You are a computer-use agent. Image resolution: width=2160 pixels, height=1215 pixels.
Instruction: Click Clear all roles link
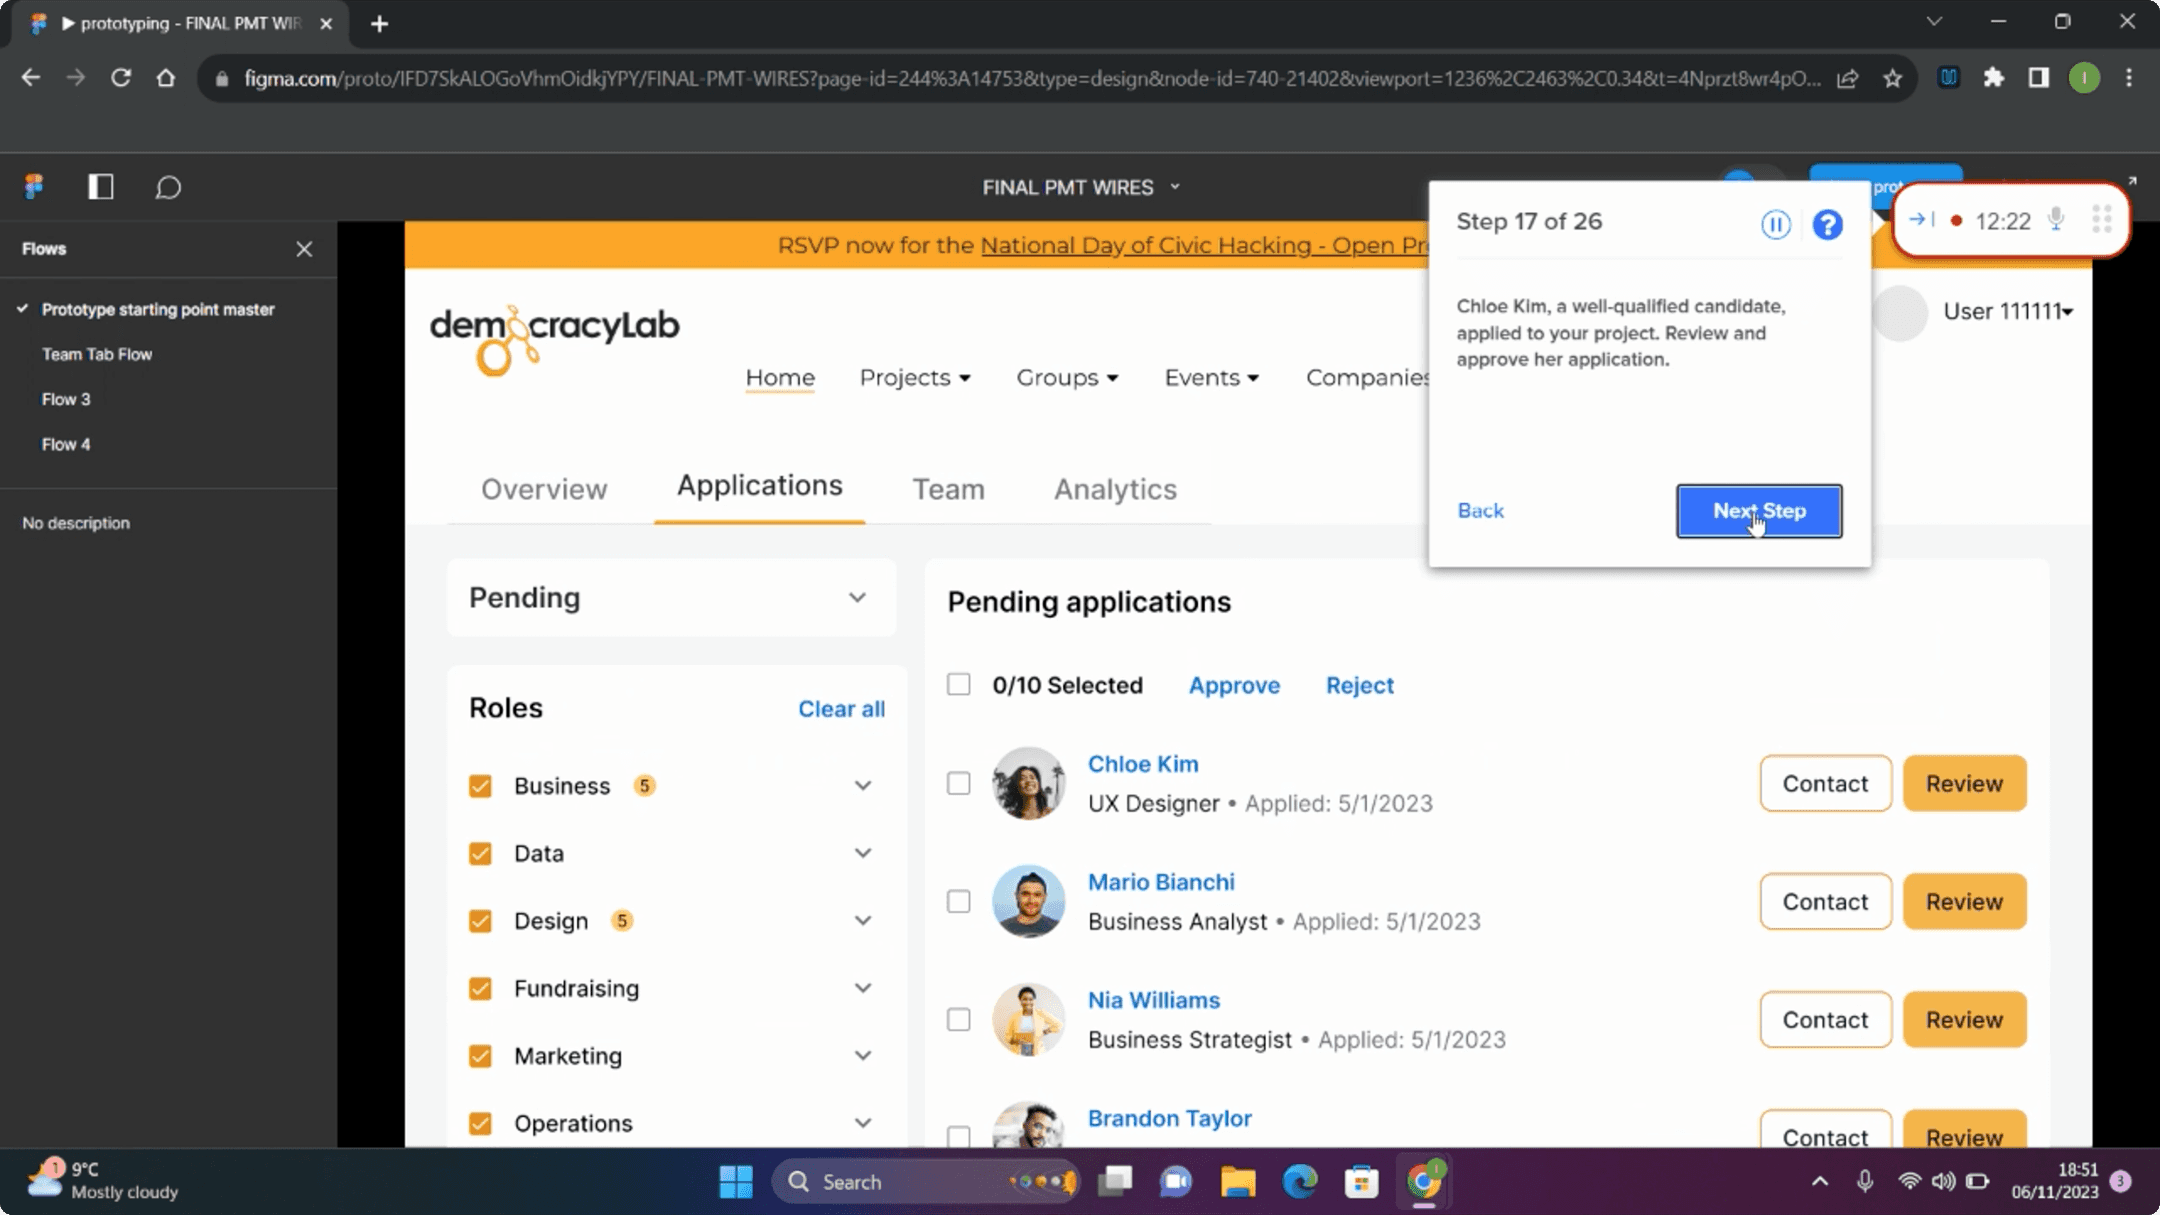coord(840,709)
